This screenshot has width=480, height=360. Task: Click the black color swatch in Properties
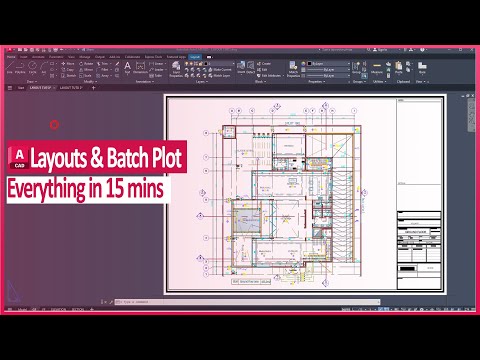pyautogui.click(x=310, y=63)
